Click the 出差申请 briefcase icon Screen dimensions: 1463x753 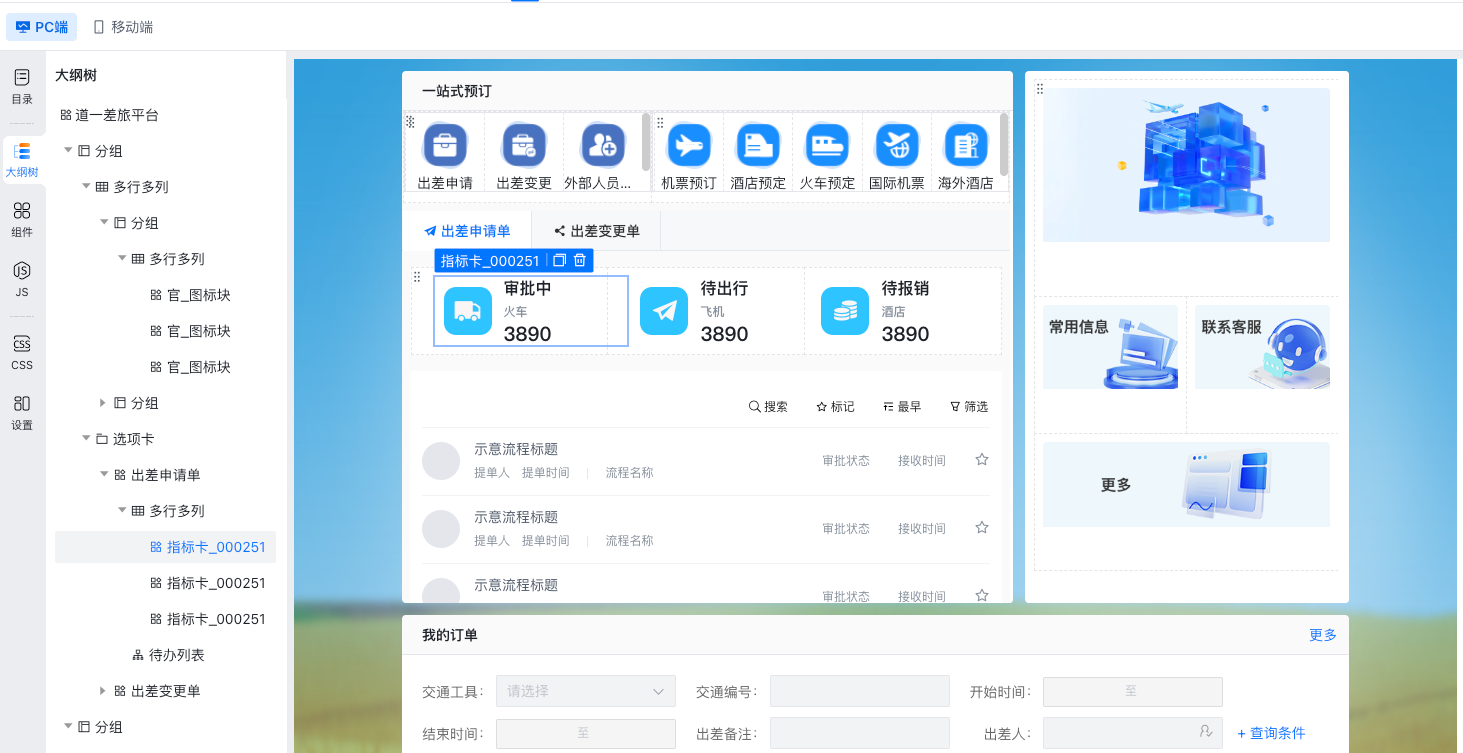445,146
